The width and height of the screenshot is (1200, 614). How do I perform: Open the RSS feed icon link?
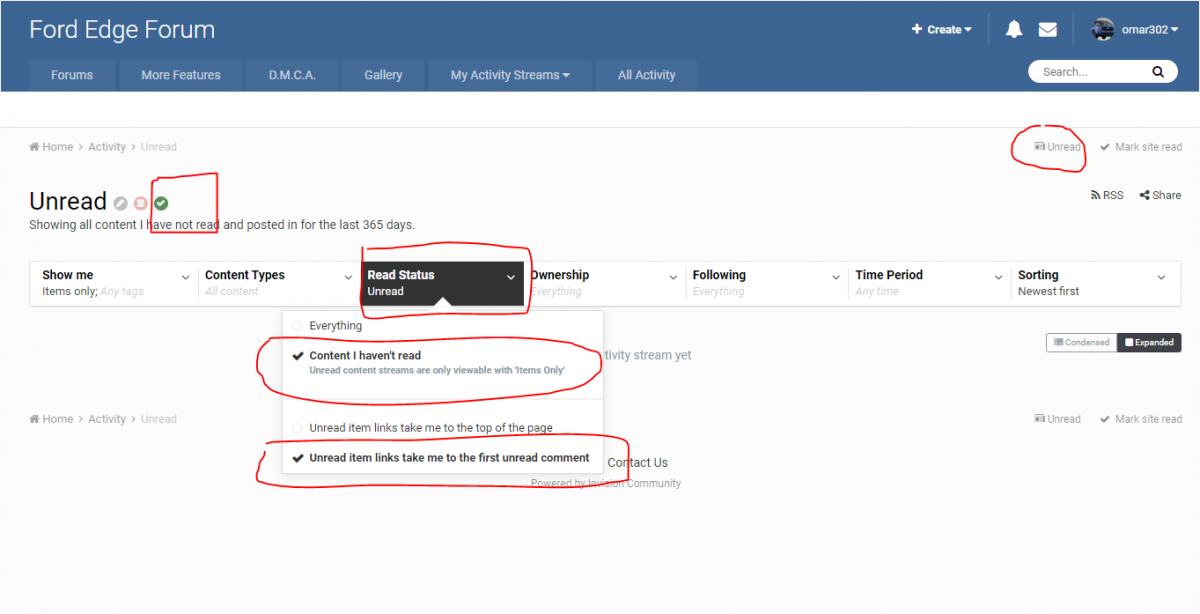tap(1107, 195)
